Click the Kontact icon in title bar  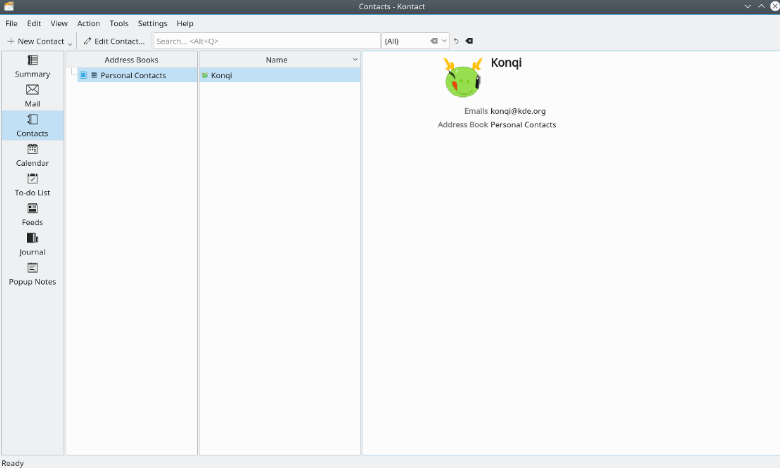(x=9, y=6)
